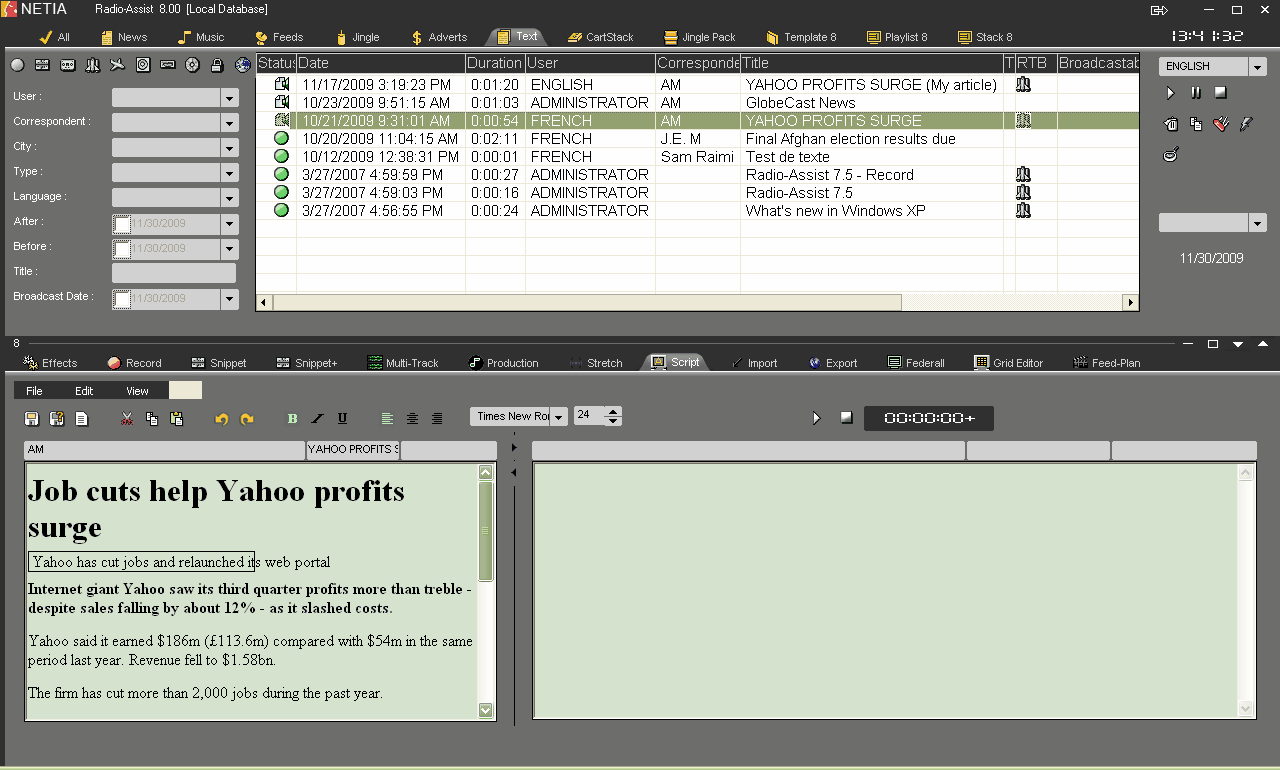Open the Edit menu in script editor
The height and width of the screenshot is (770, 1280).
84,391
